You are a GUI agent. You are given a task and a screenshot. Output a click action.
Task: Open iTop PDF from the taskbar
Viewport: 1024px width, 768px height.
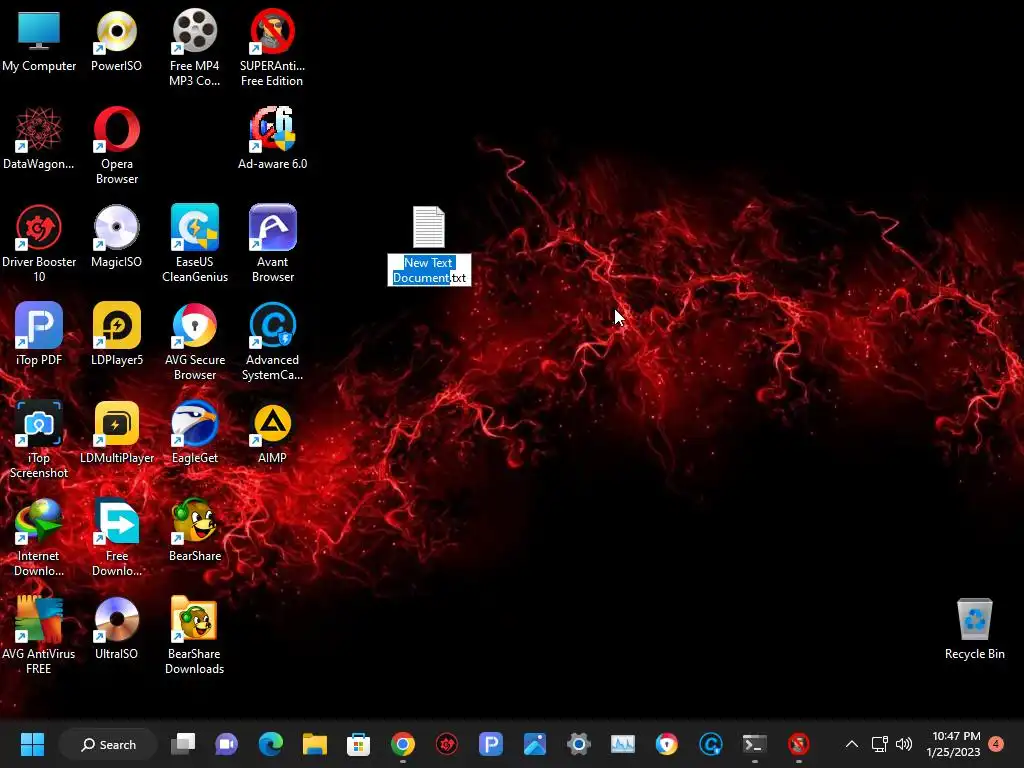tap(490, 744)
